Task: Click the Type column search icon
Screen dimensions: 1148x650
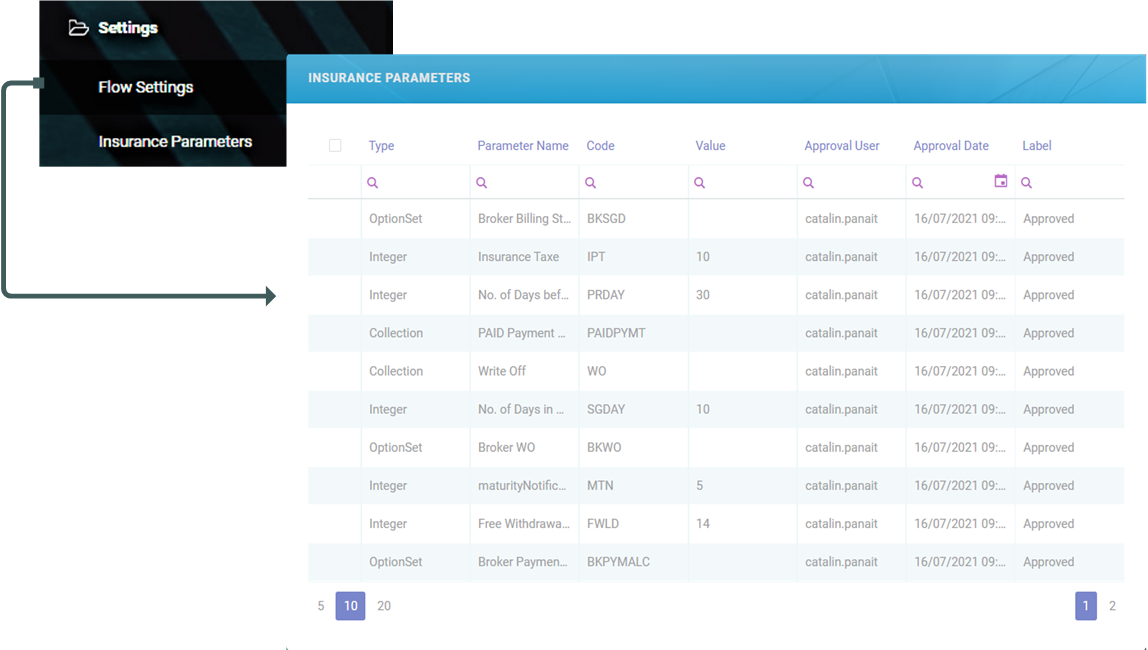Action: (373, 183)
